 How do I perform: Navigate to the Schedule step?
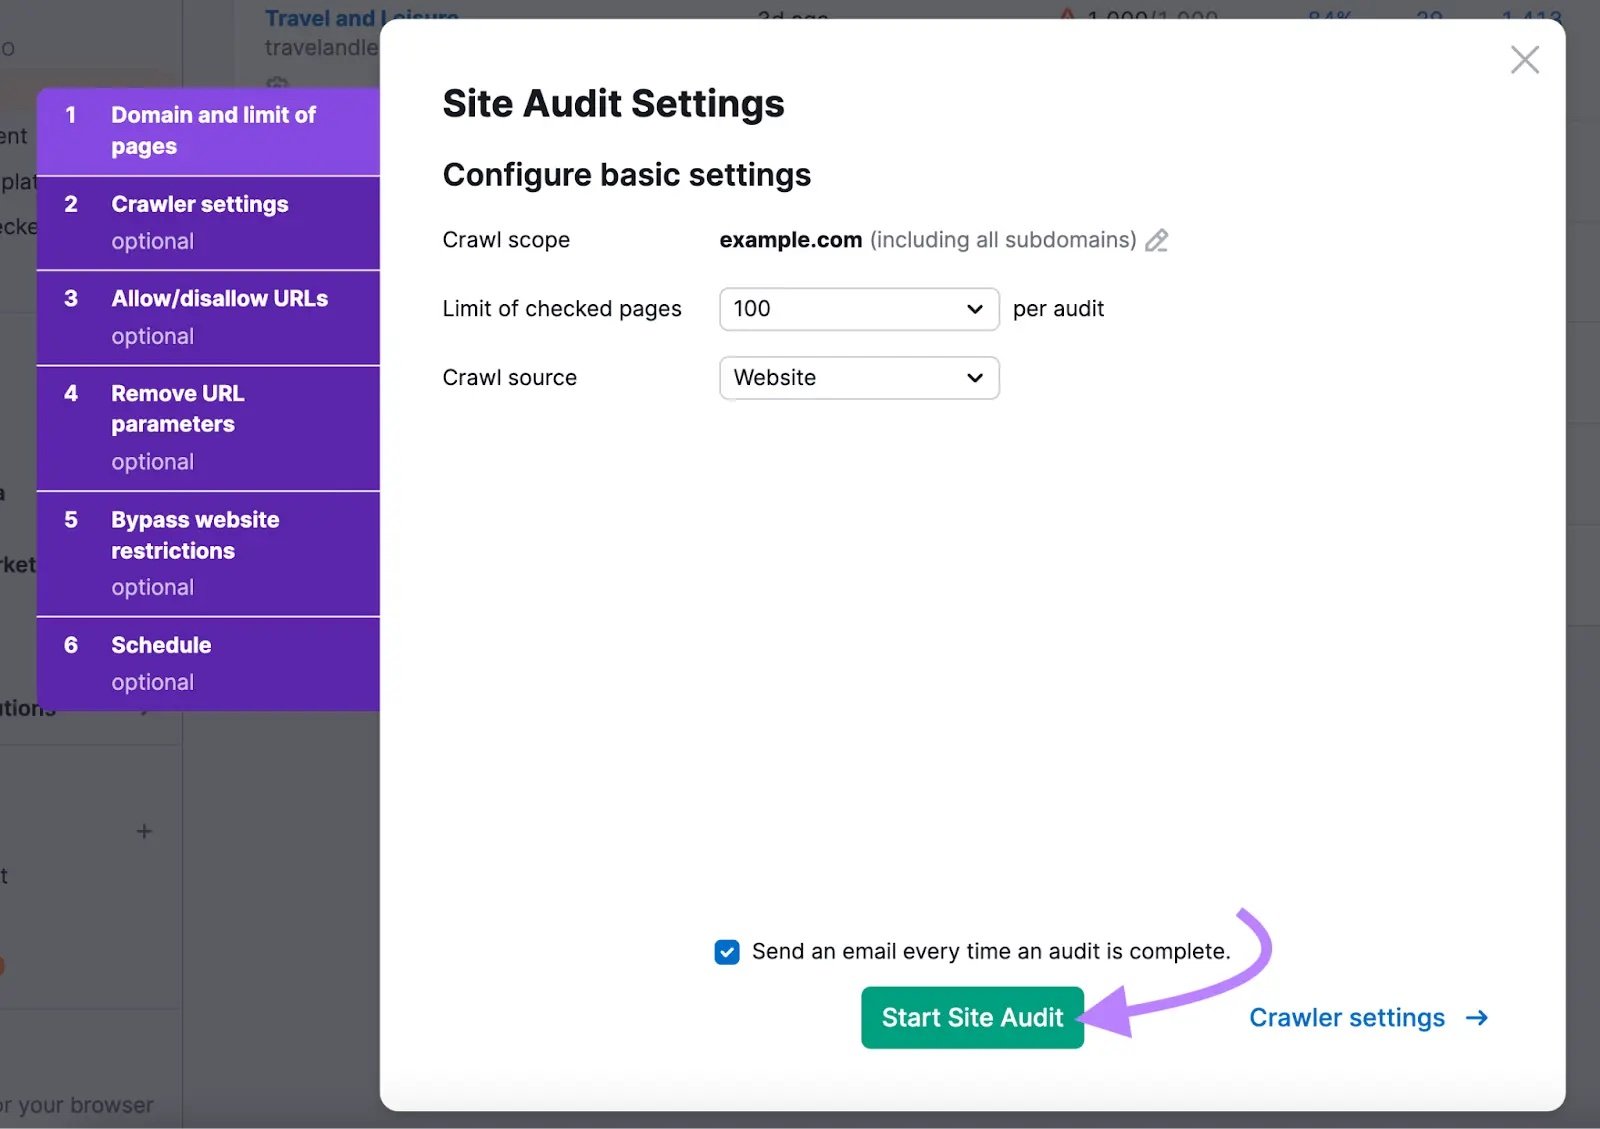[209, 663]
